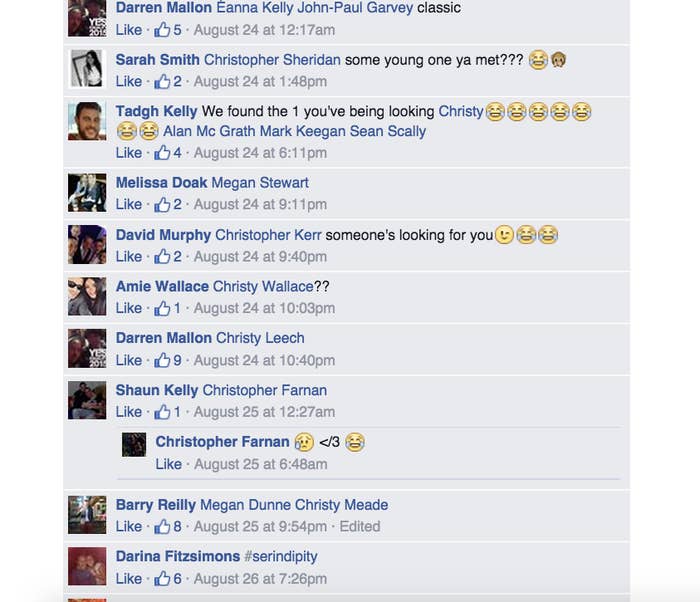View edit history via Edited label
Viewport: 700px width, 602px height.
click(x=360, y=527)
